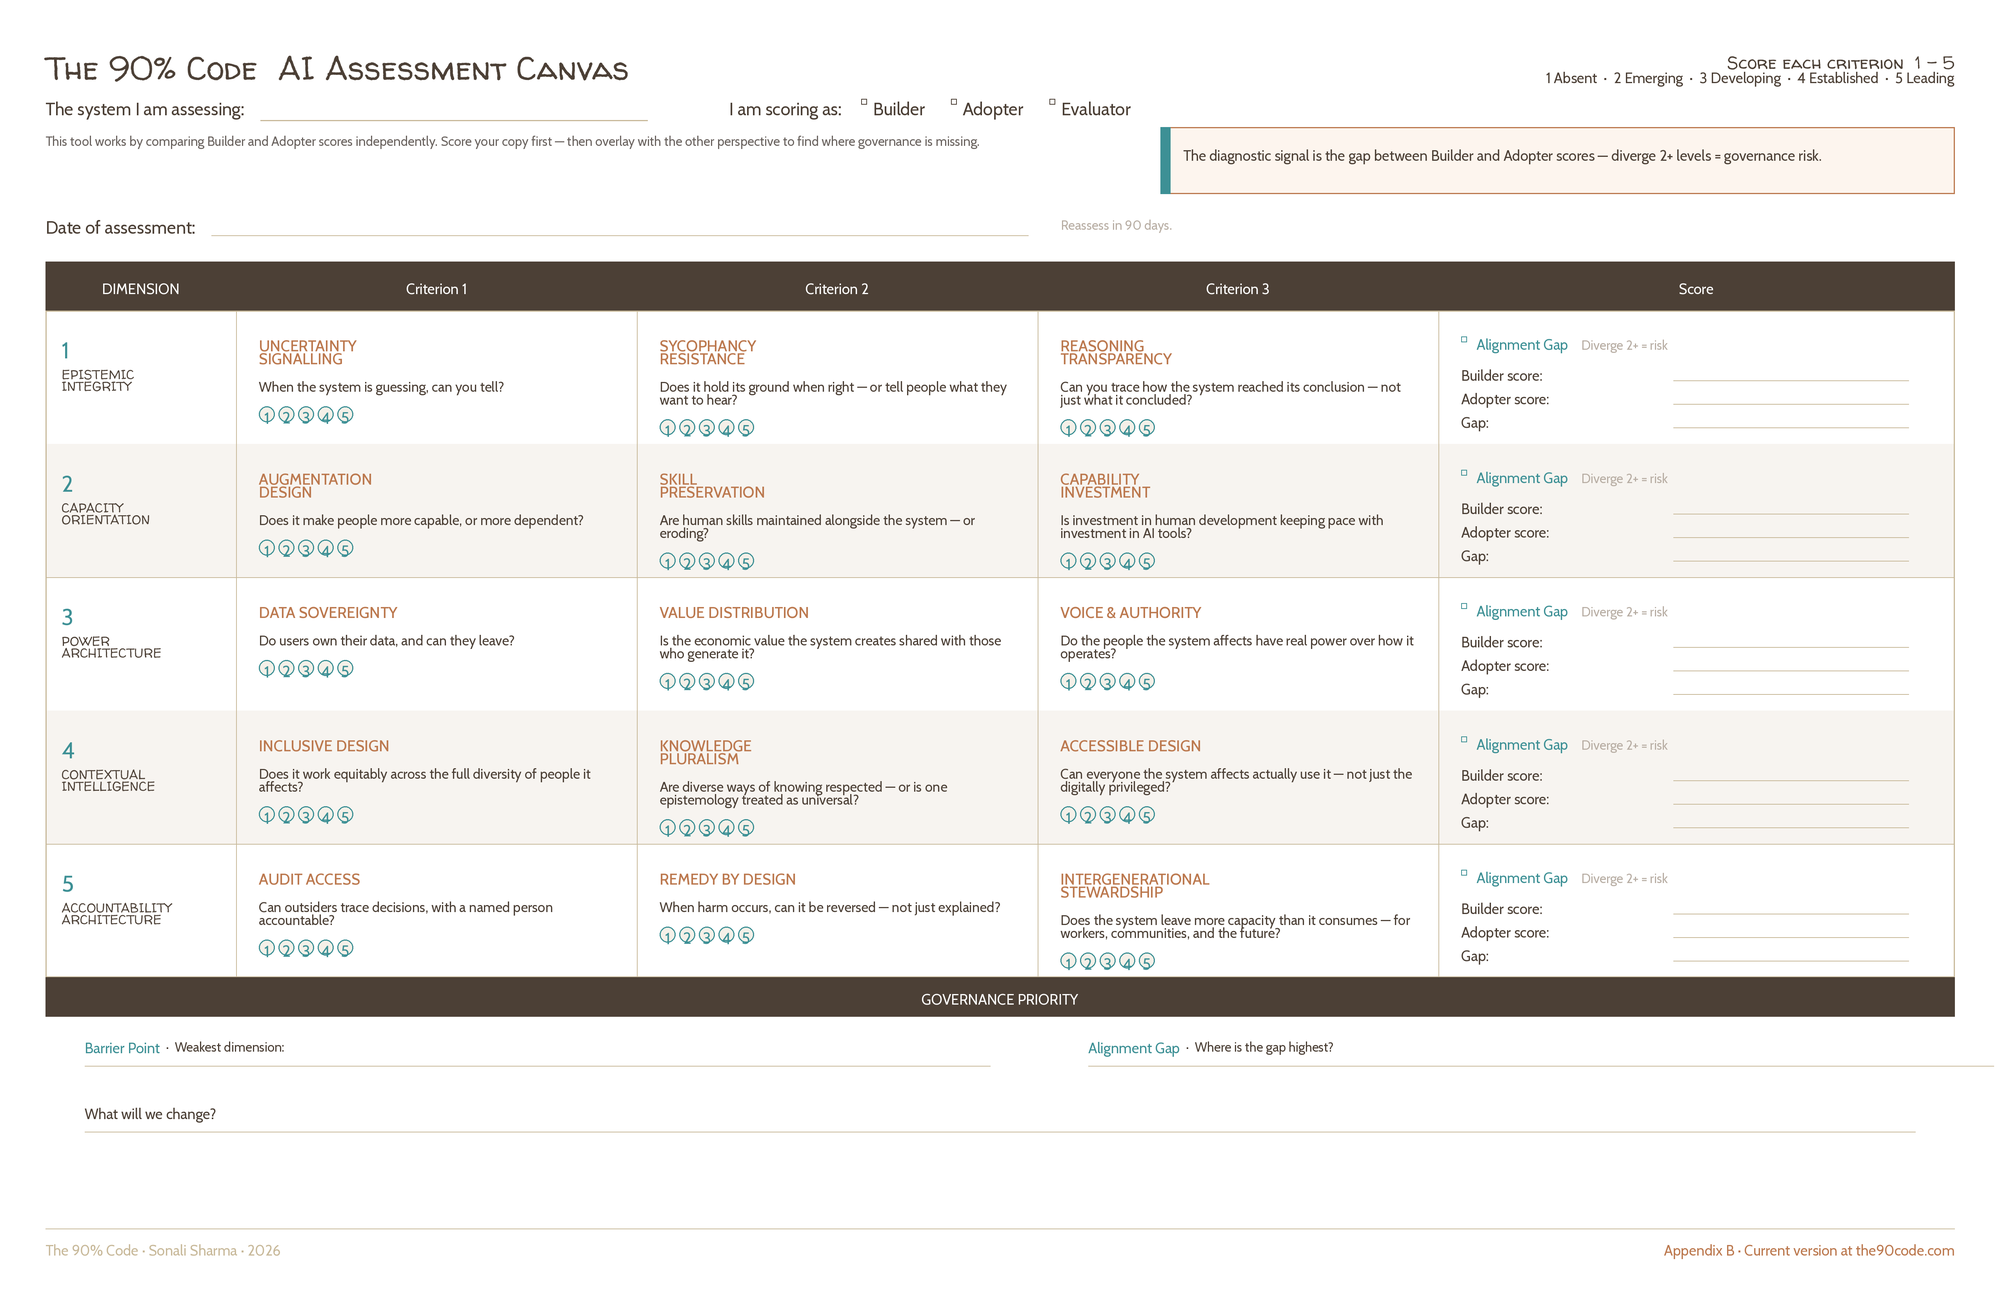Select score 4 for Augmentation Design
The height and width of the screenshot is (1294, 2000).
coord(326,548)
